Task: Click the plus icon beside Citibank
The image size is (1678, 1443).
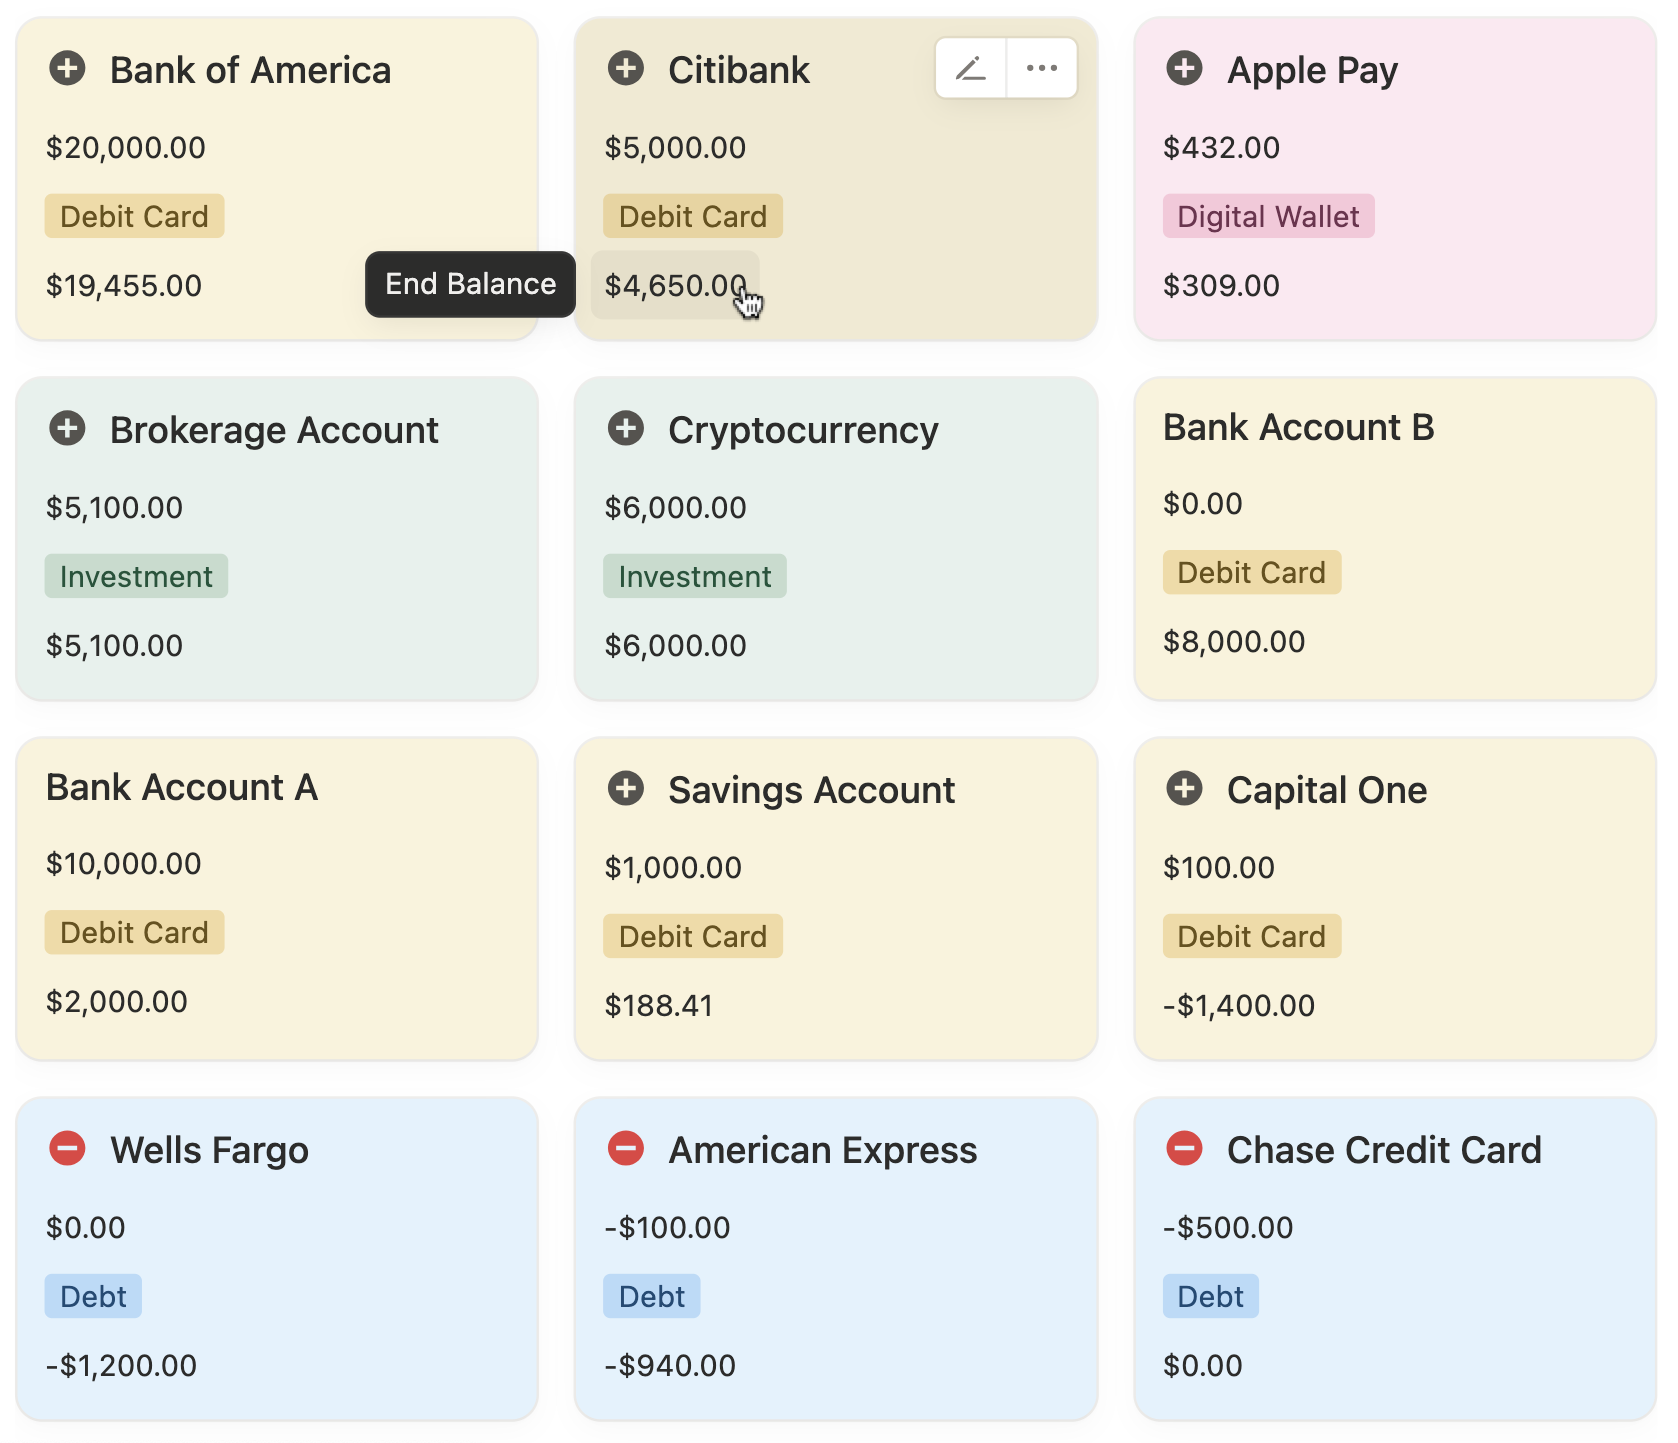Action: pos(626,69)
